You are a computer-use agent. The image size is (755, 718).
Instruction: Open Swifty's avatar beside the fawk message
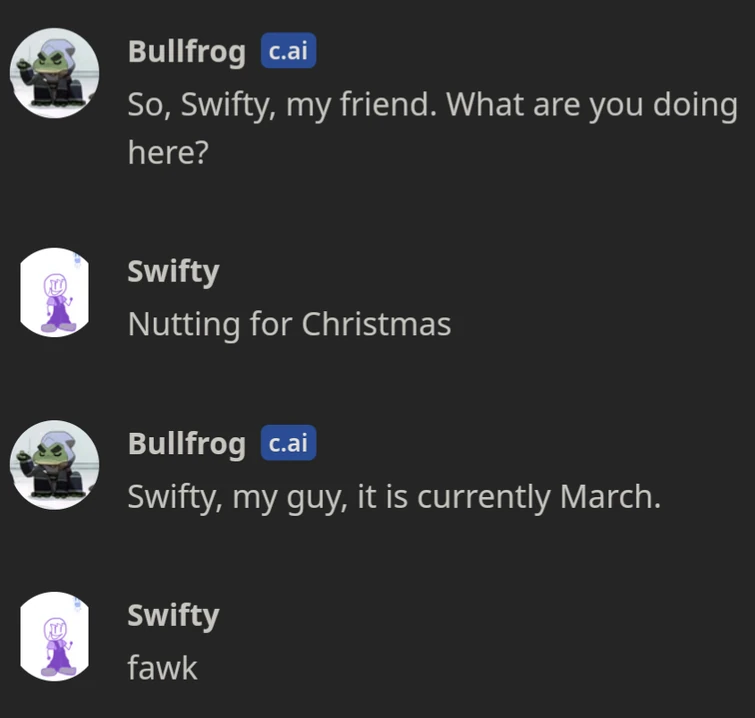54,636
